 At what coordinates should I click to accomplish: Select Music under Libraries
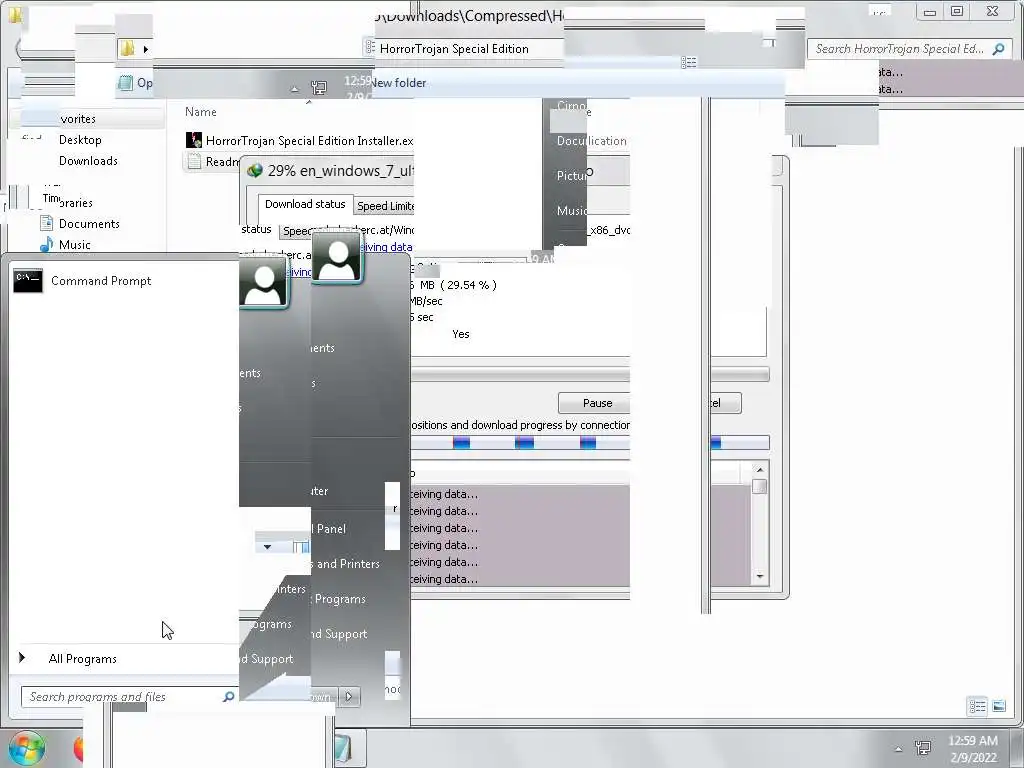click(74, 244)
